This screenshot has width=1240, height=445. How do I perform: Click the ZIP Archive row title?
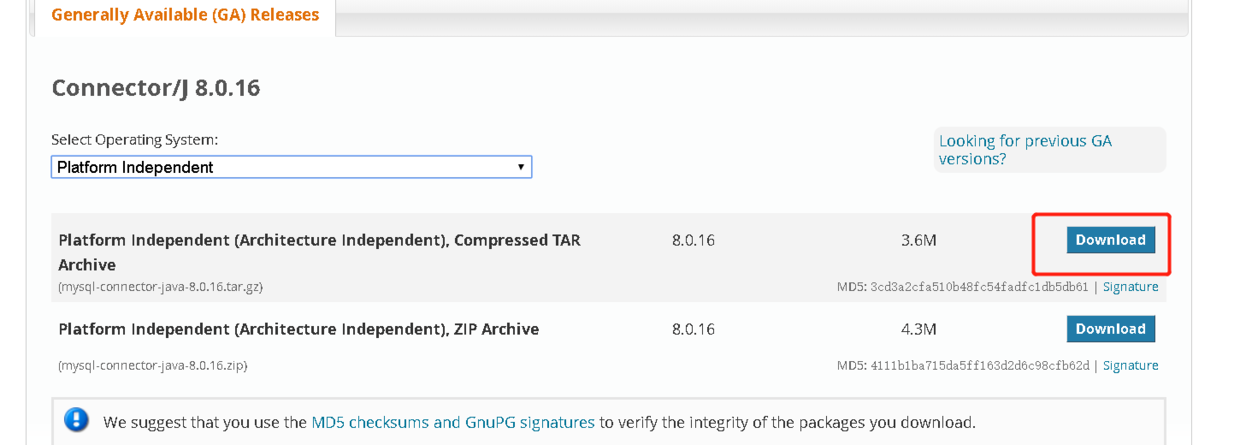coord(299,329)
